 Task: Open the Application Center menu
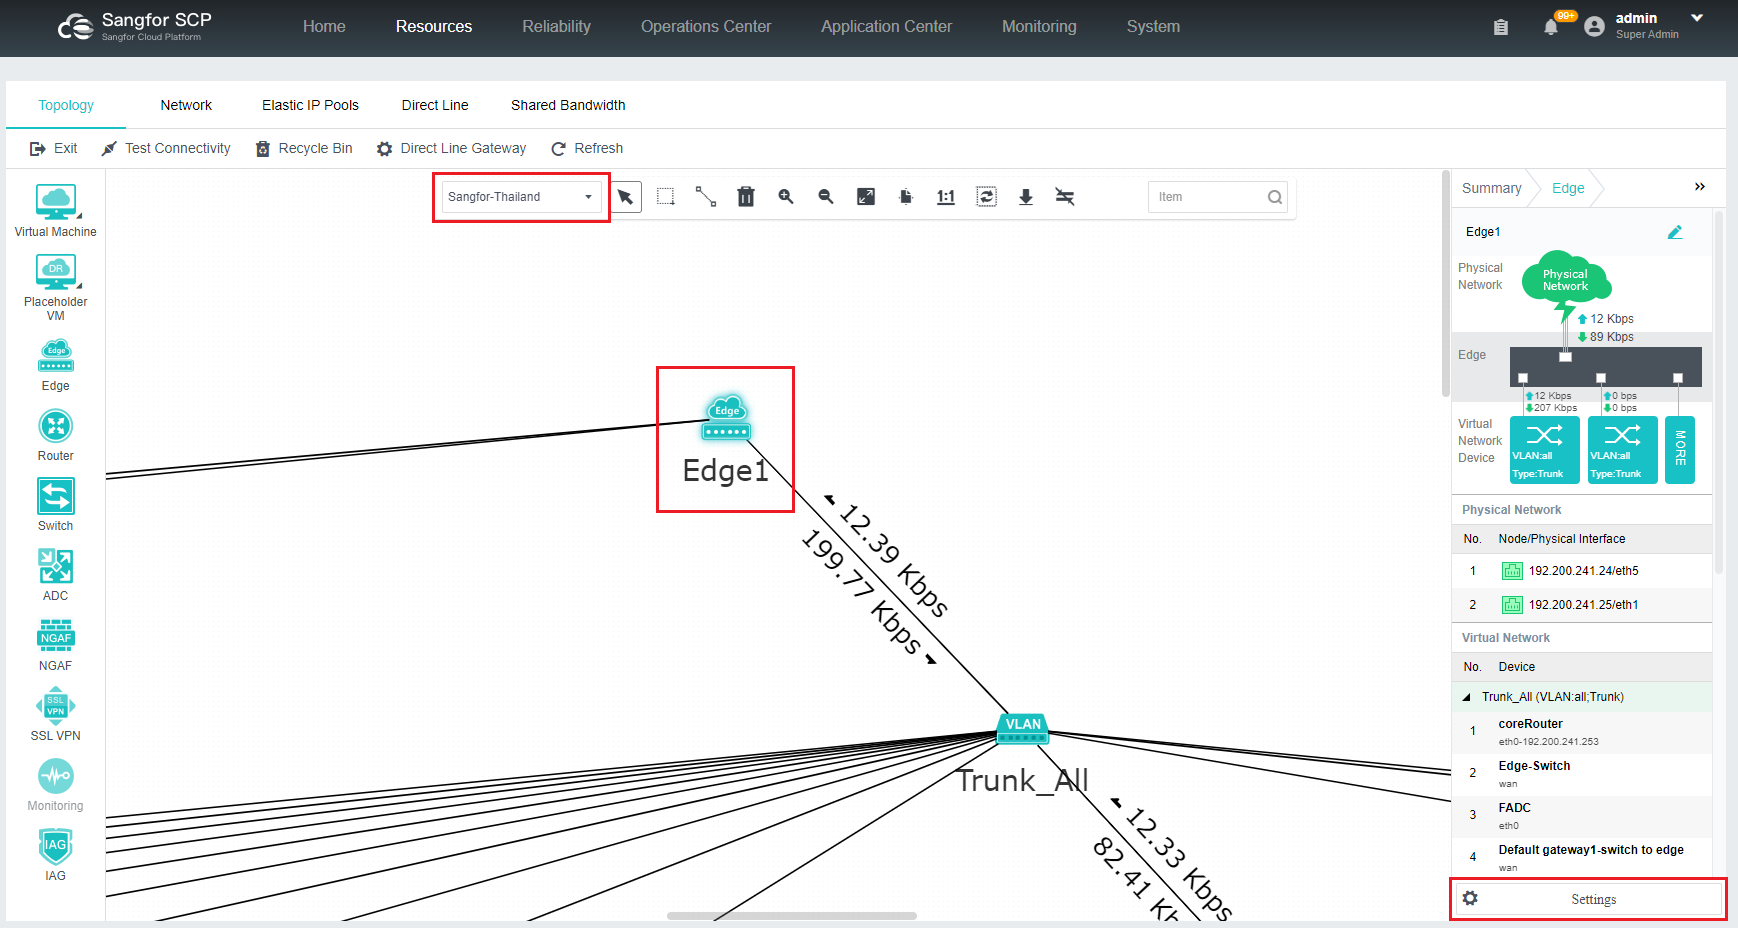click(887, 27)
